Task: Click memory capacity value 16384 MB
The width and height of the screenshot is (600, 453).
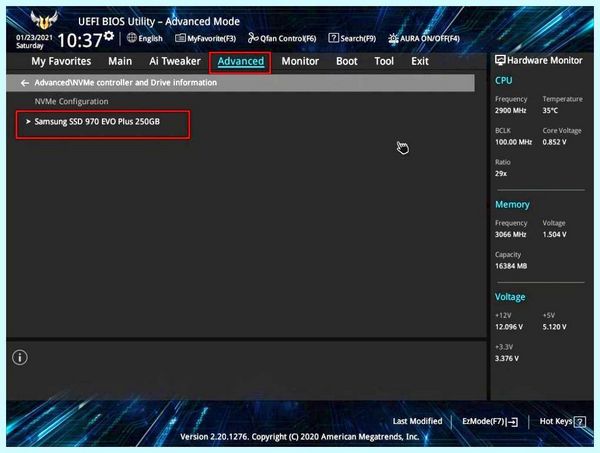Action: 511,266
